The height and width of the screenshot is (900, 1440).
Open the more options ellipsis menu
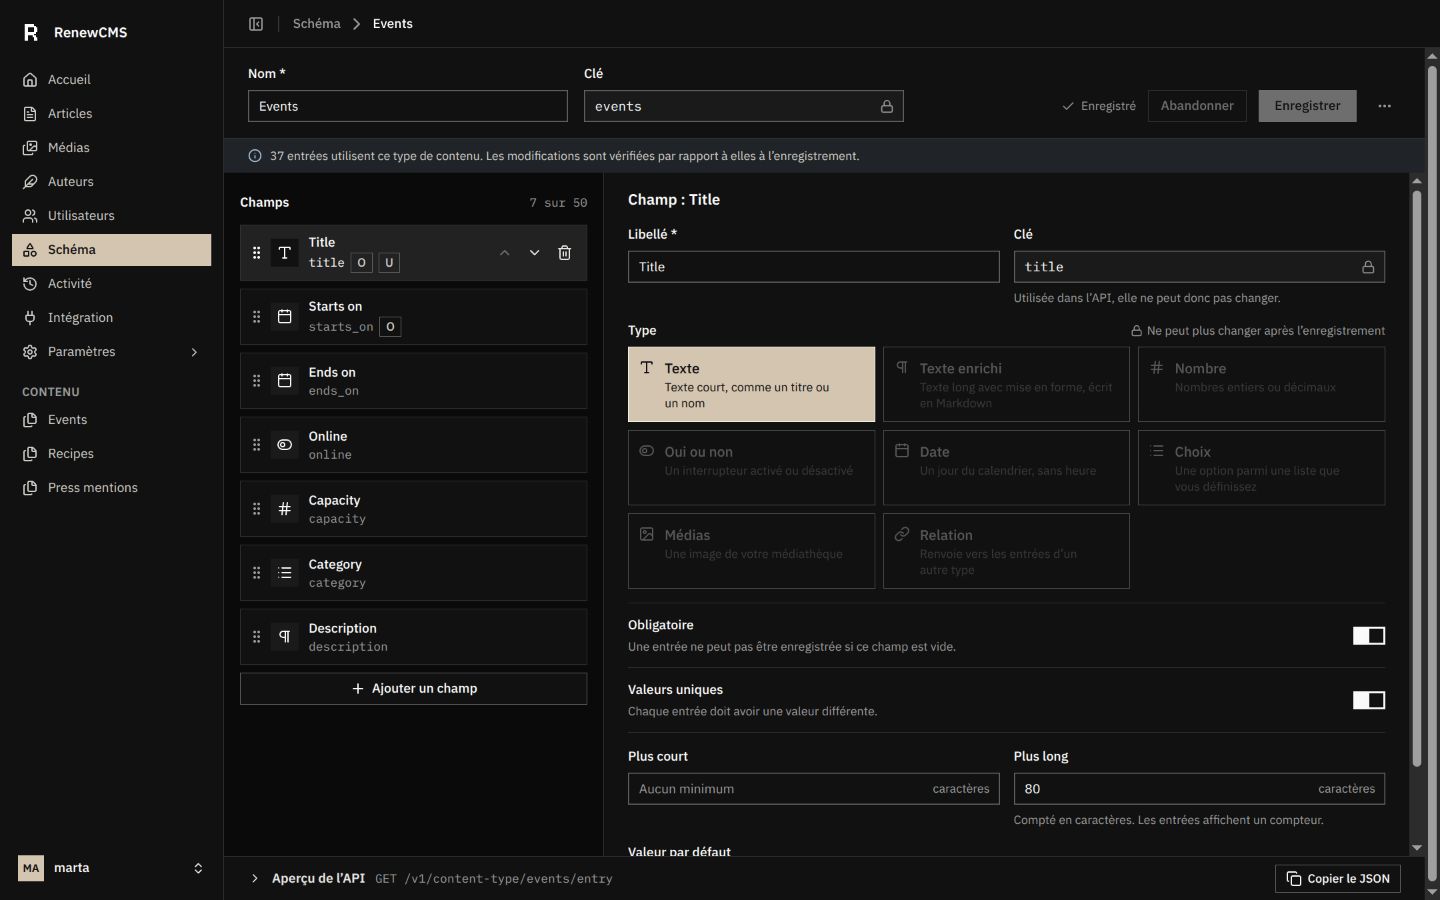(x=1384, y=106)
